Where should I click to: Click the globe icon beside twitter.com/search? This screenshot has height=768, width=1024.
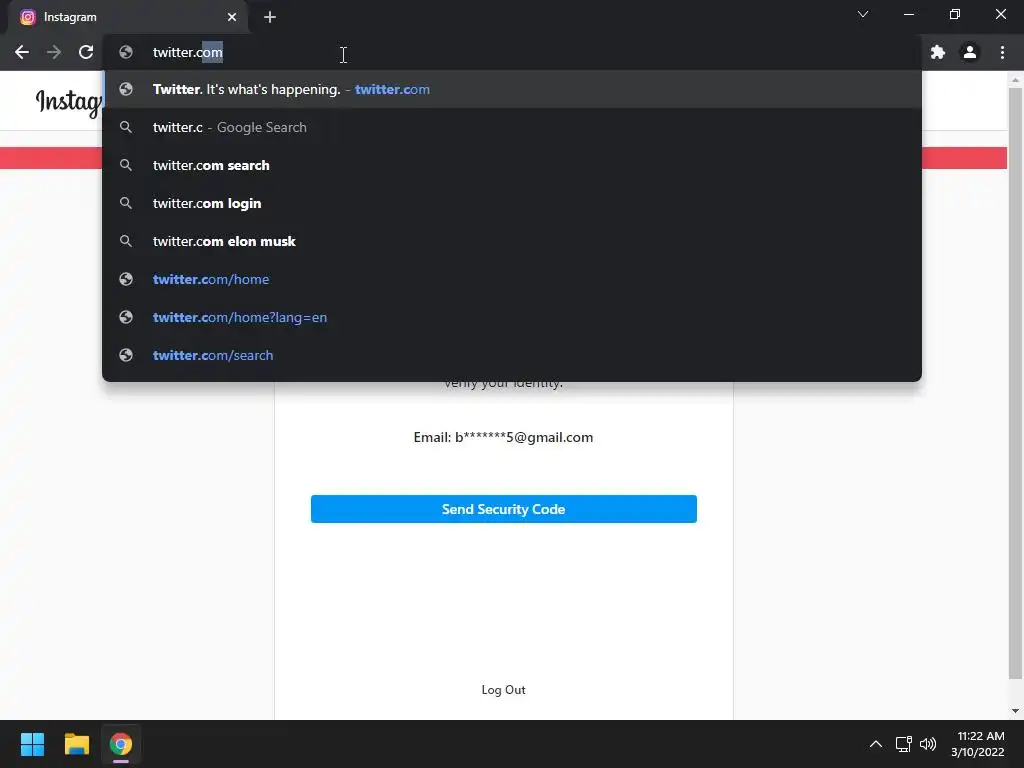(x=126, y=355)
